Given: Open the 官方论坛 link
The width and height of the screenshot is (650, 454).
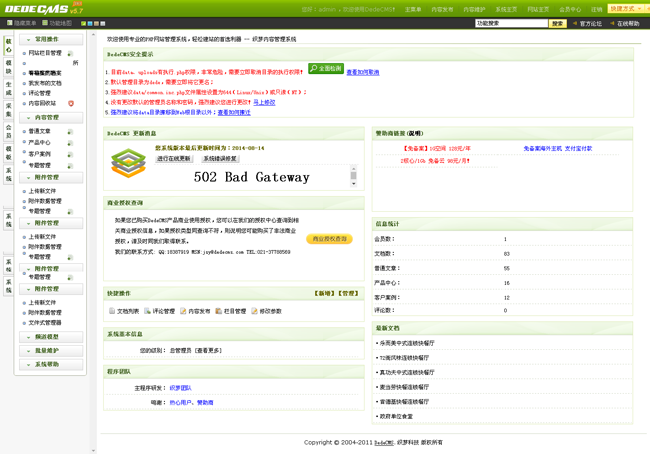Looking at the screenshot, I should point(590,24).
